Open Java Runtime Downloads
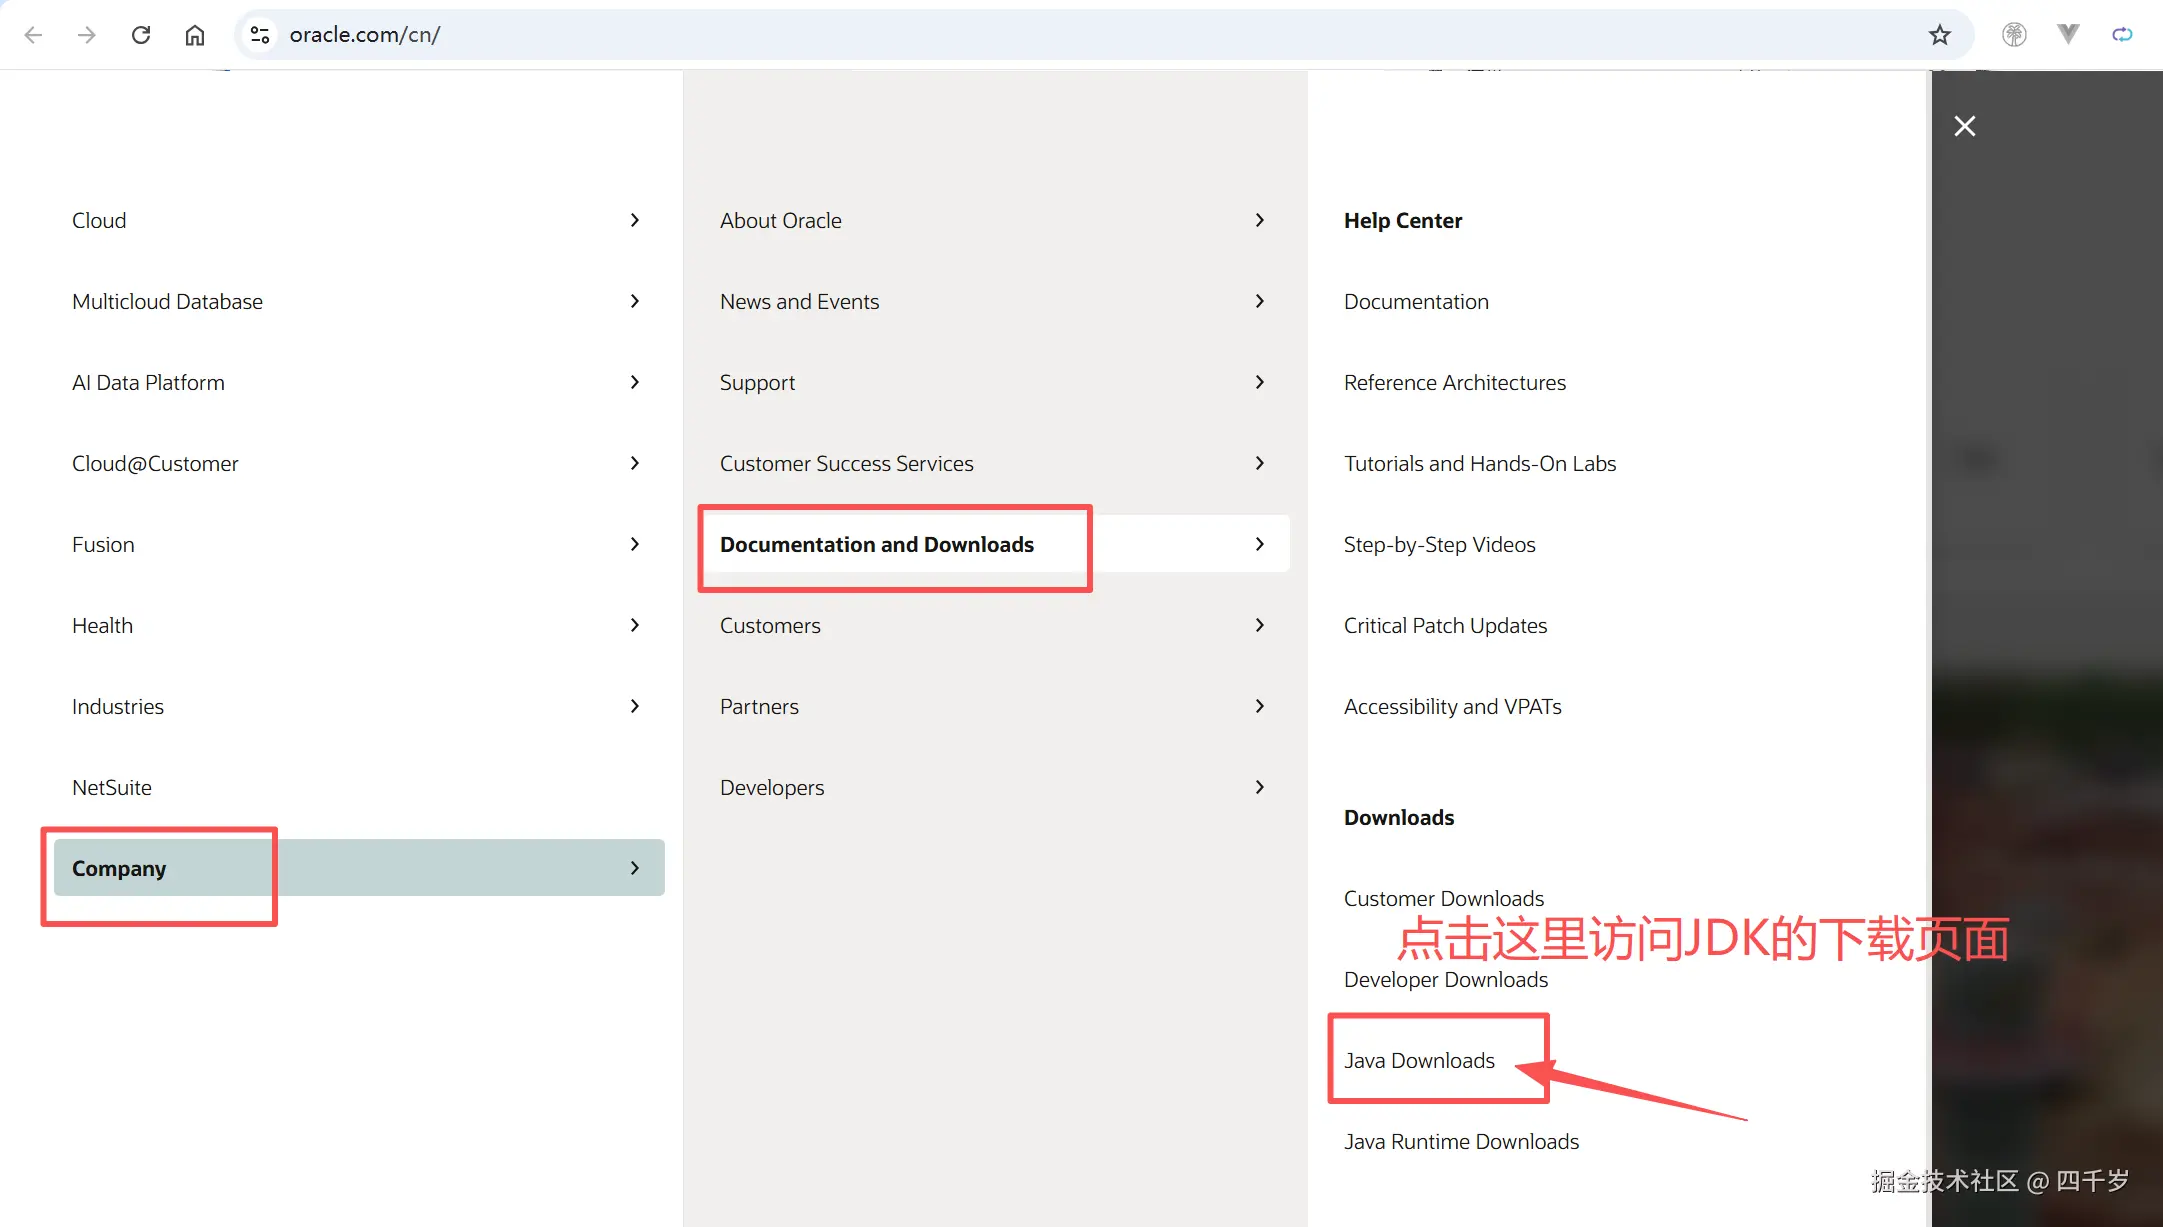This screenshot has height=1227, width=2163. tap(1461, 1141)
